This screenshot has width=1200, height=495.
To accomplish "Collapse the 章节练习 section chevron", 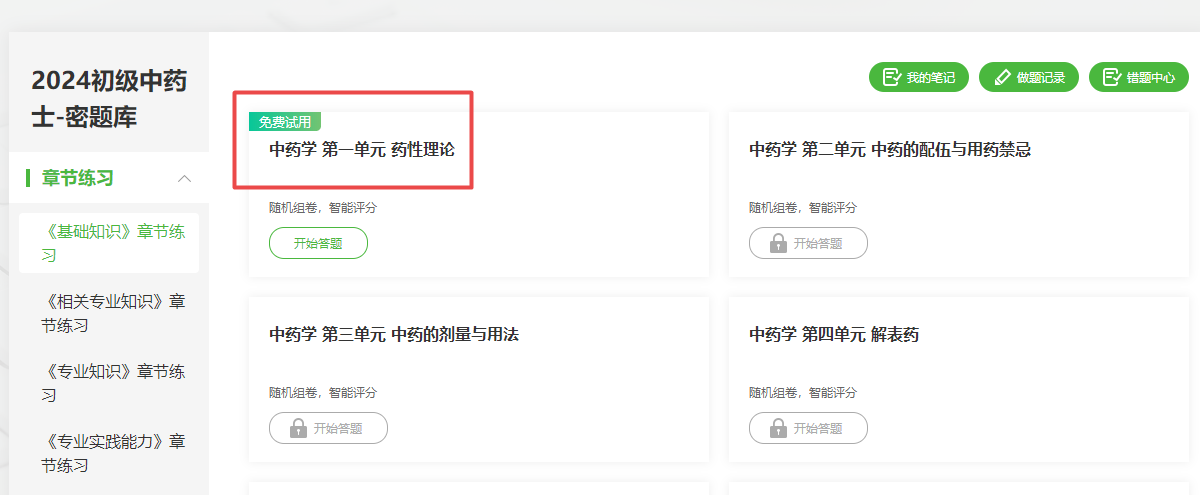I will tap(184, 179).
